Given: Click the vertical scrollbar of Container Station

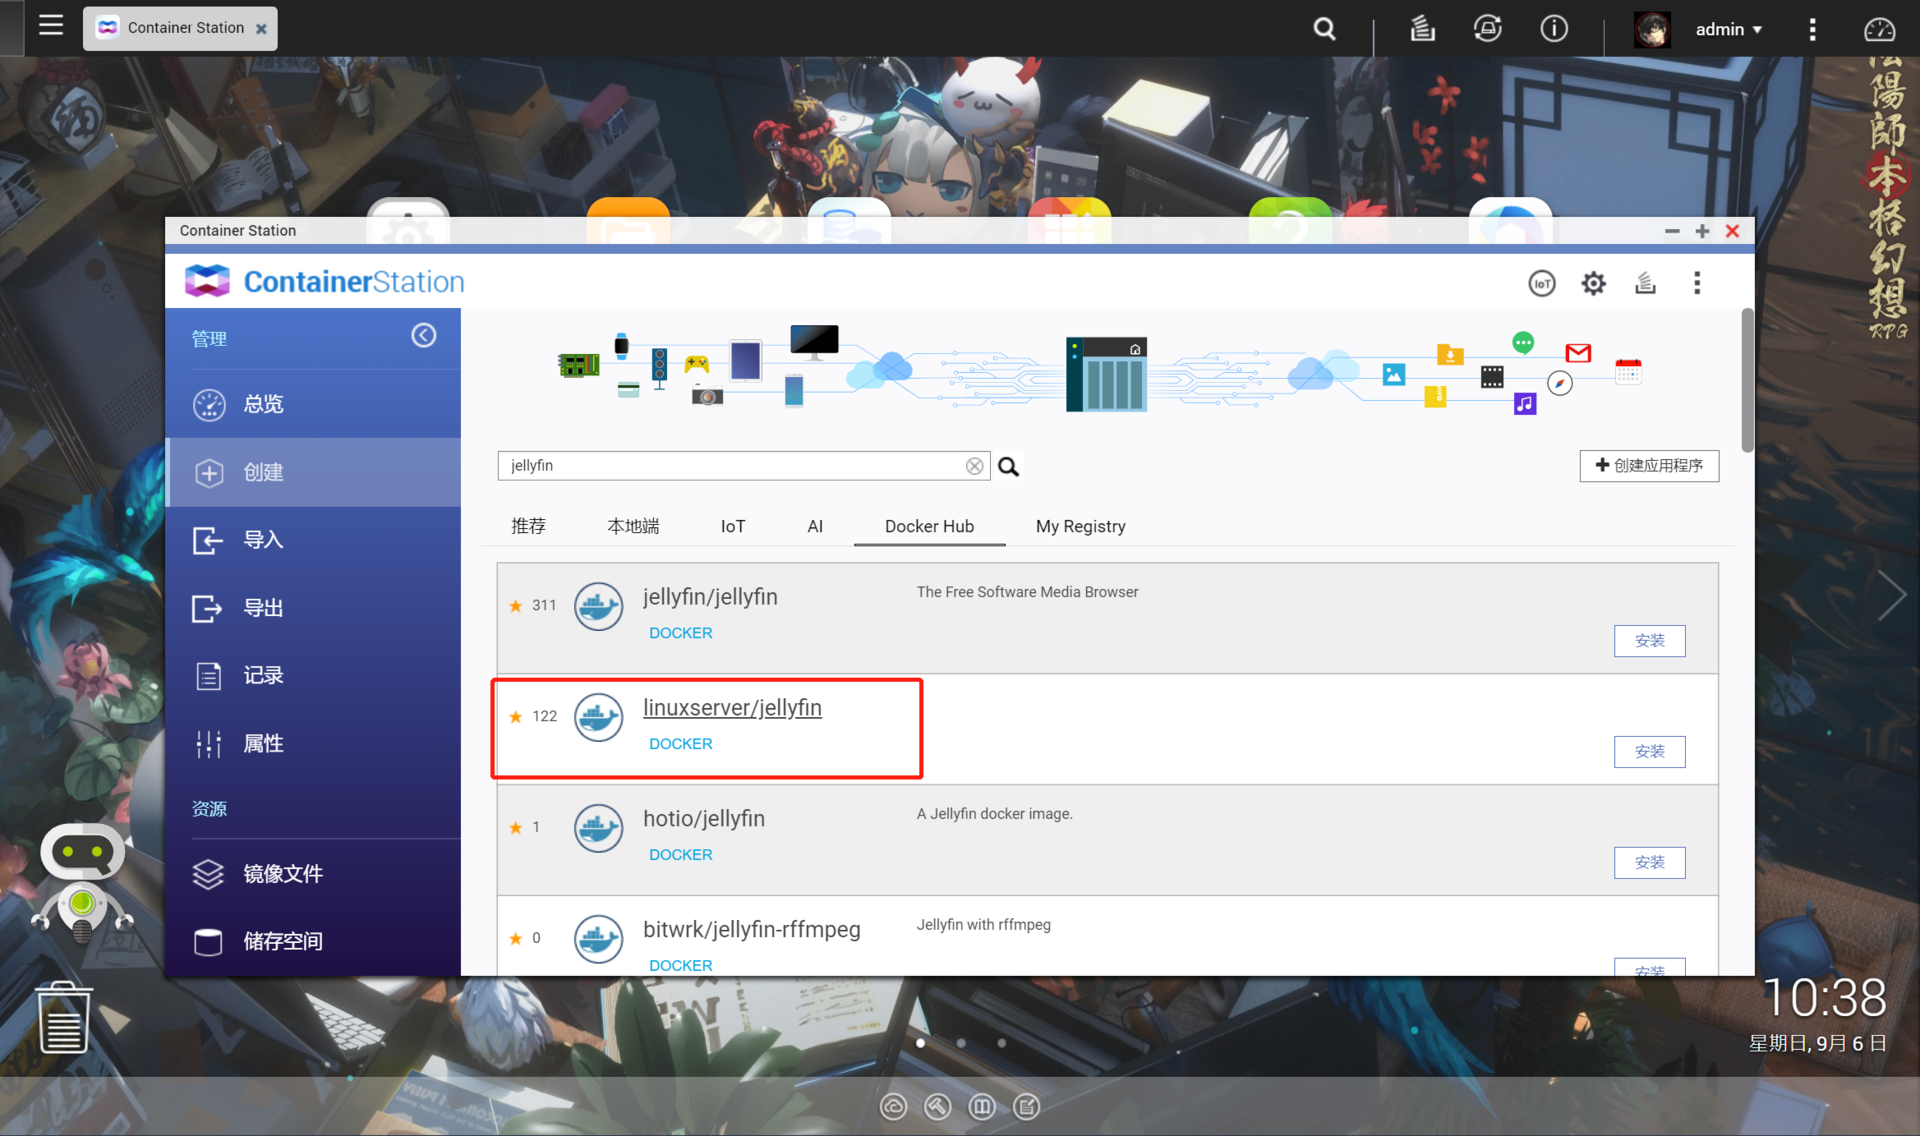Looking at the screenshot, I should click(1747, 380).
